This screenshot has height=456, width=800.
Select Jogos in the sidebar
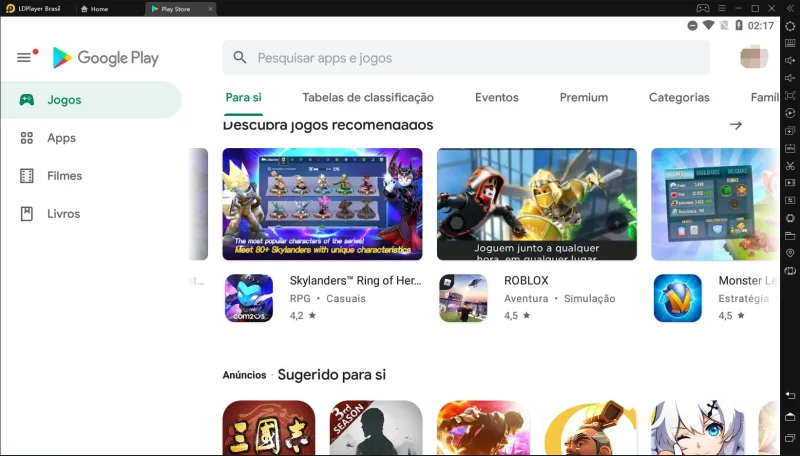(91, 100)
